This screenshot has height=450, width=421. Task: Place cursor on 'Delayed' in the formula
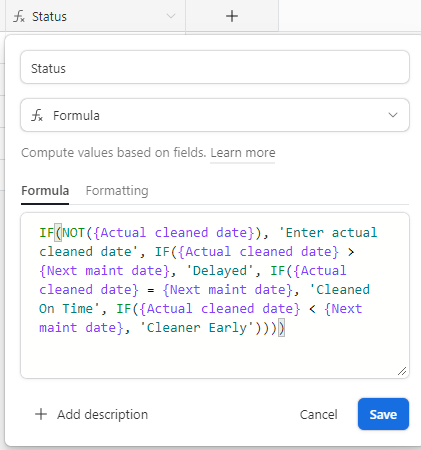(x=220, y=271)
